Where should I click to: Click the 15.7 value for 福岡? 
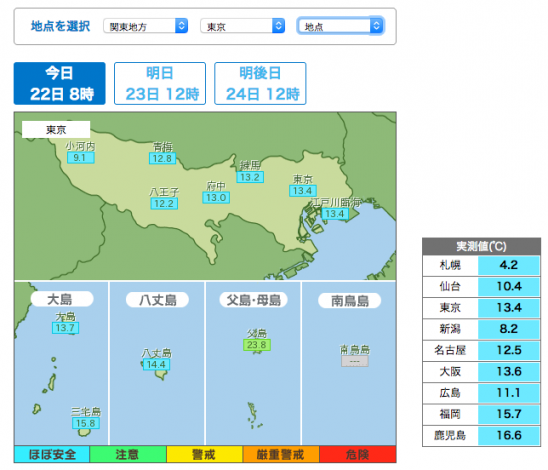point(509,414)
